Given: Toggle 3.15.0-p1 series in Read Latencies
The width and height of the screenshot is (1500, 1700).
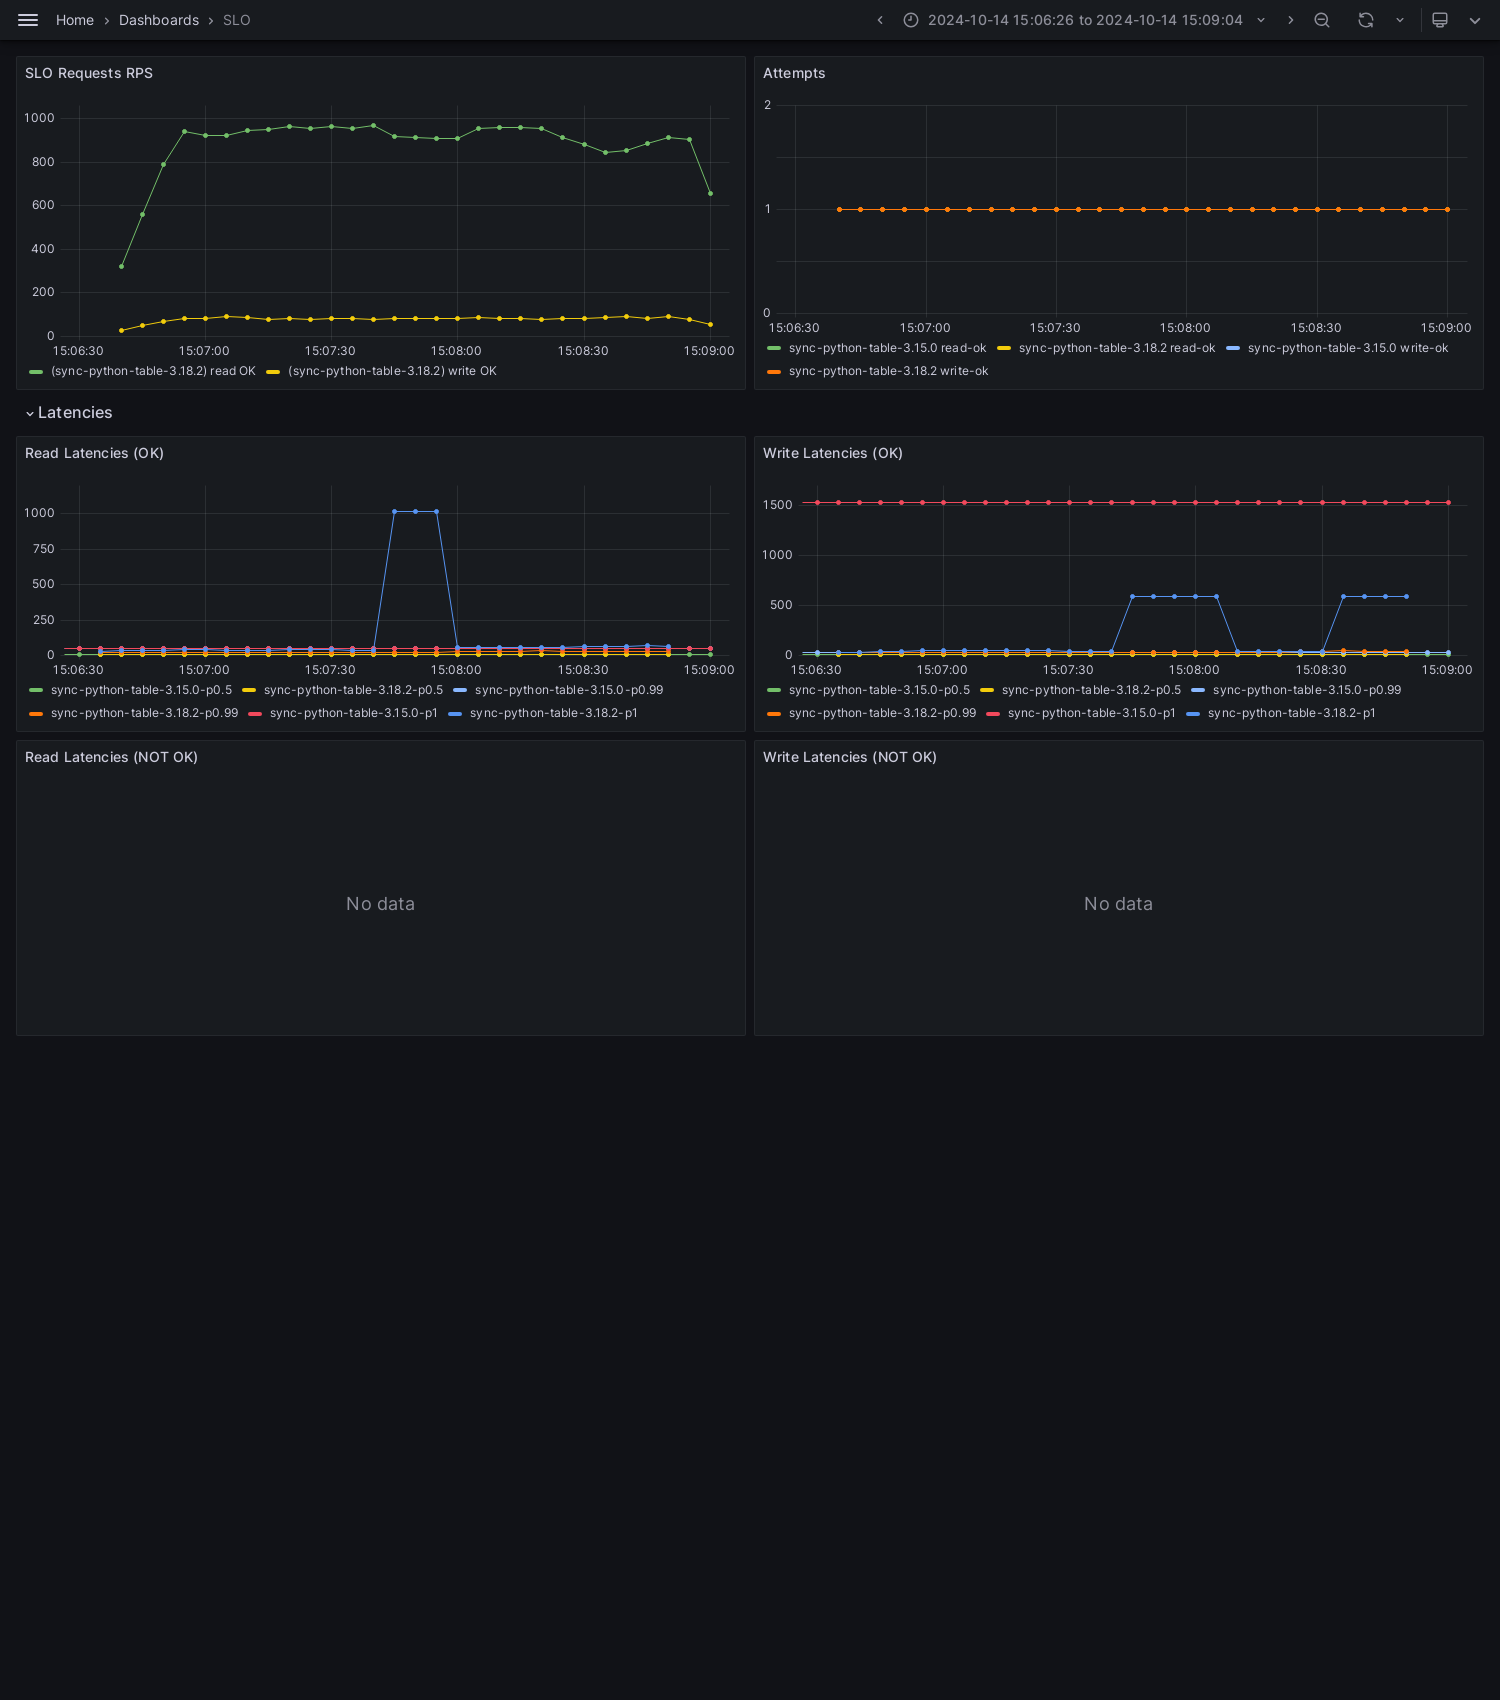Looking at the screenshot, I should pos(353,713).
